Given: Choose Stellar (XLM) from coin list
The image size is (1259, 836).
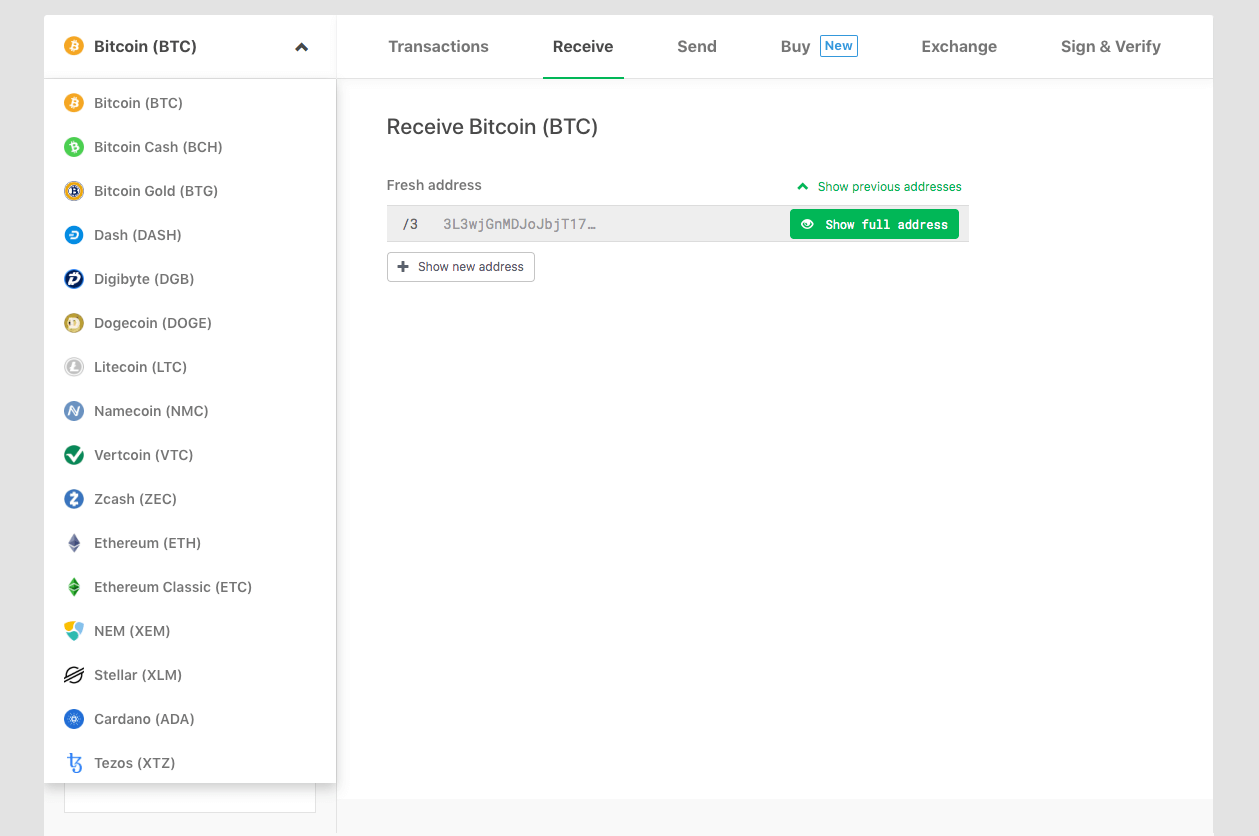Looking at the screenshot, I should coord(190,675).
